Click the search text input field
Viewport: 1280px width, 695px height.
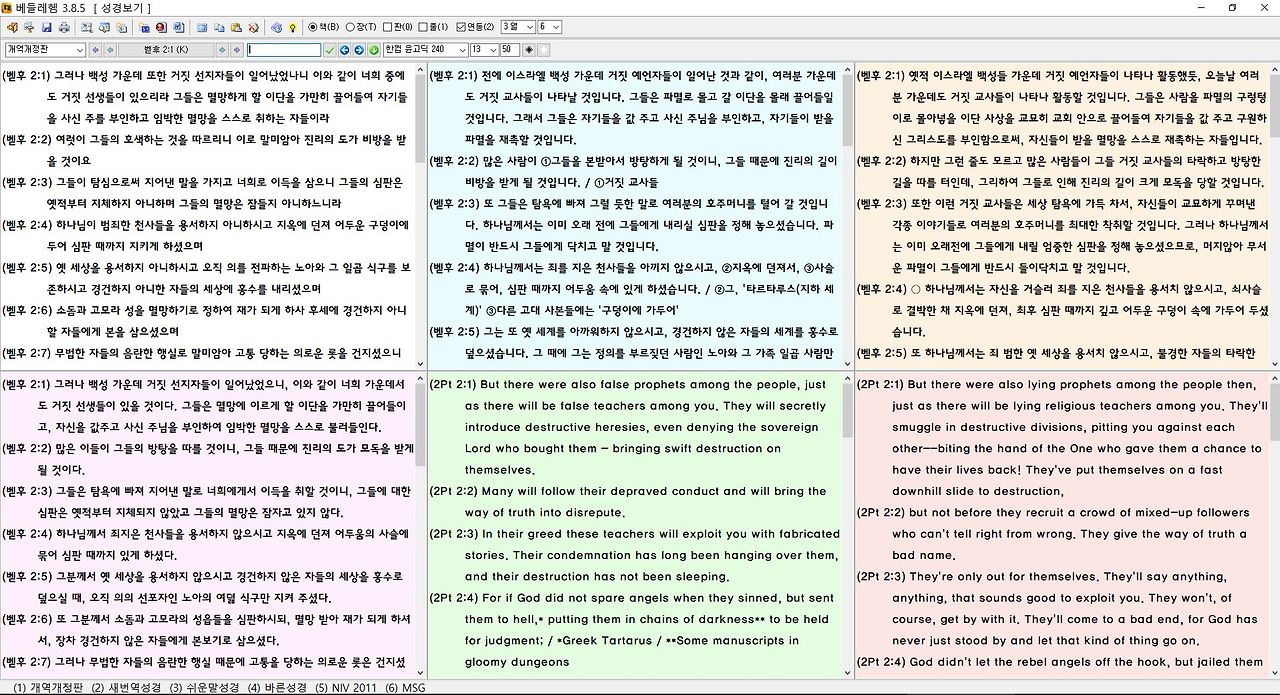click(x=284, y=49)
